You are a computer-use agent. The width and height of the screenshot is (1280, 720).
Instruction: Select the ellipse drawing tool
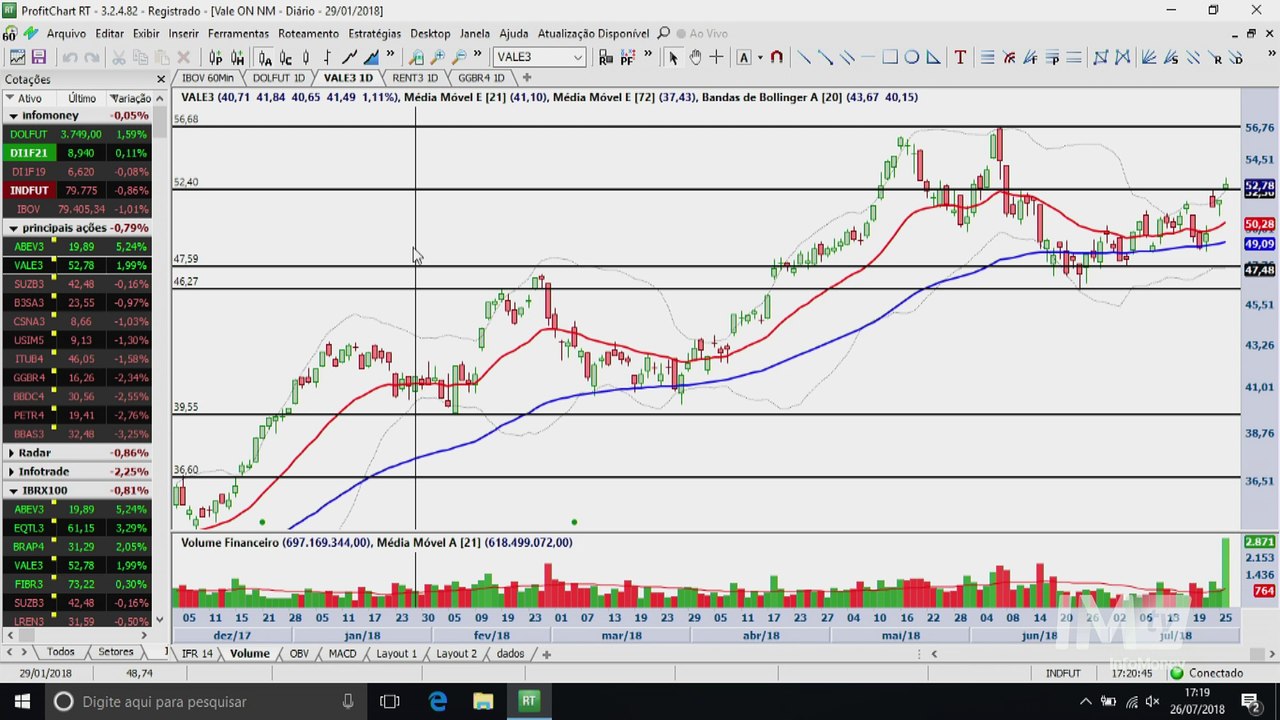click(x=911, y=57)
